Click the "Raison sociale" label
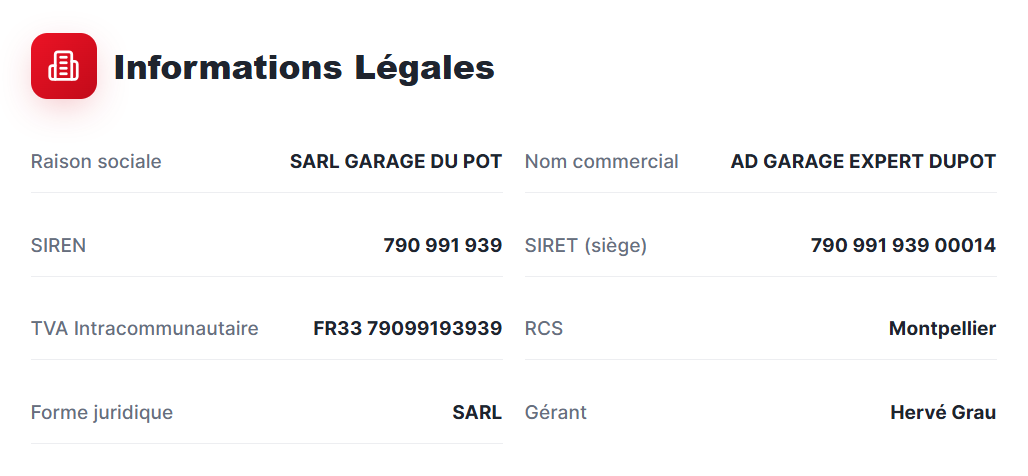The width and height of the screenshot is (1028, 476). pos(96,161)
